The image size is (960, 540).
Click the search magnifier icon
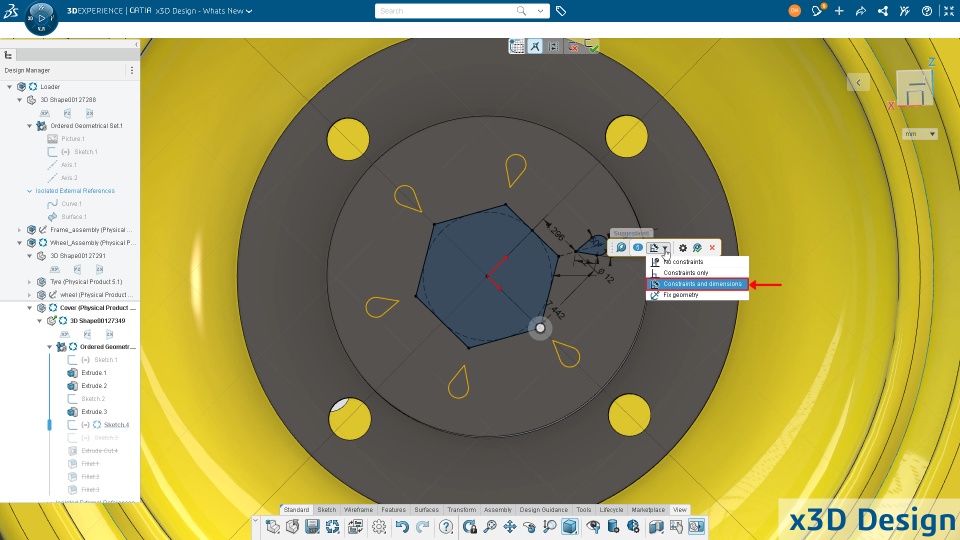coord(521,10)
